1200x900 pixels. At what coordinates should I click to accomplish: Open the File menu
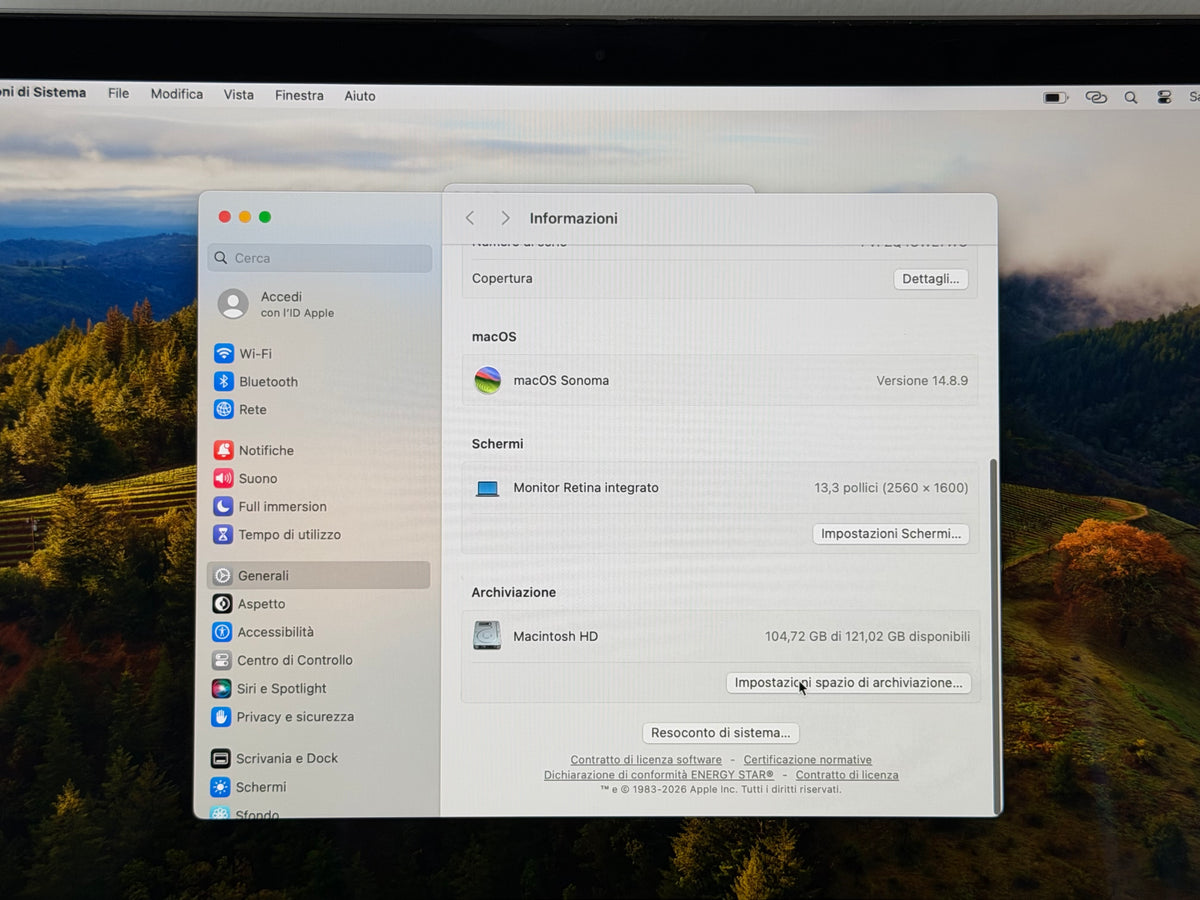point(118,93)
